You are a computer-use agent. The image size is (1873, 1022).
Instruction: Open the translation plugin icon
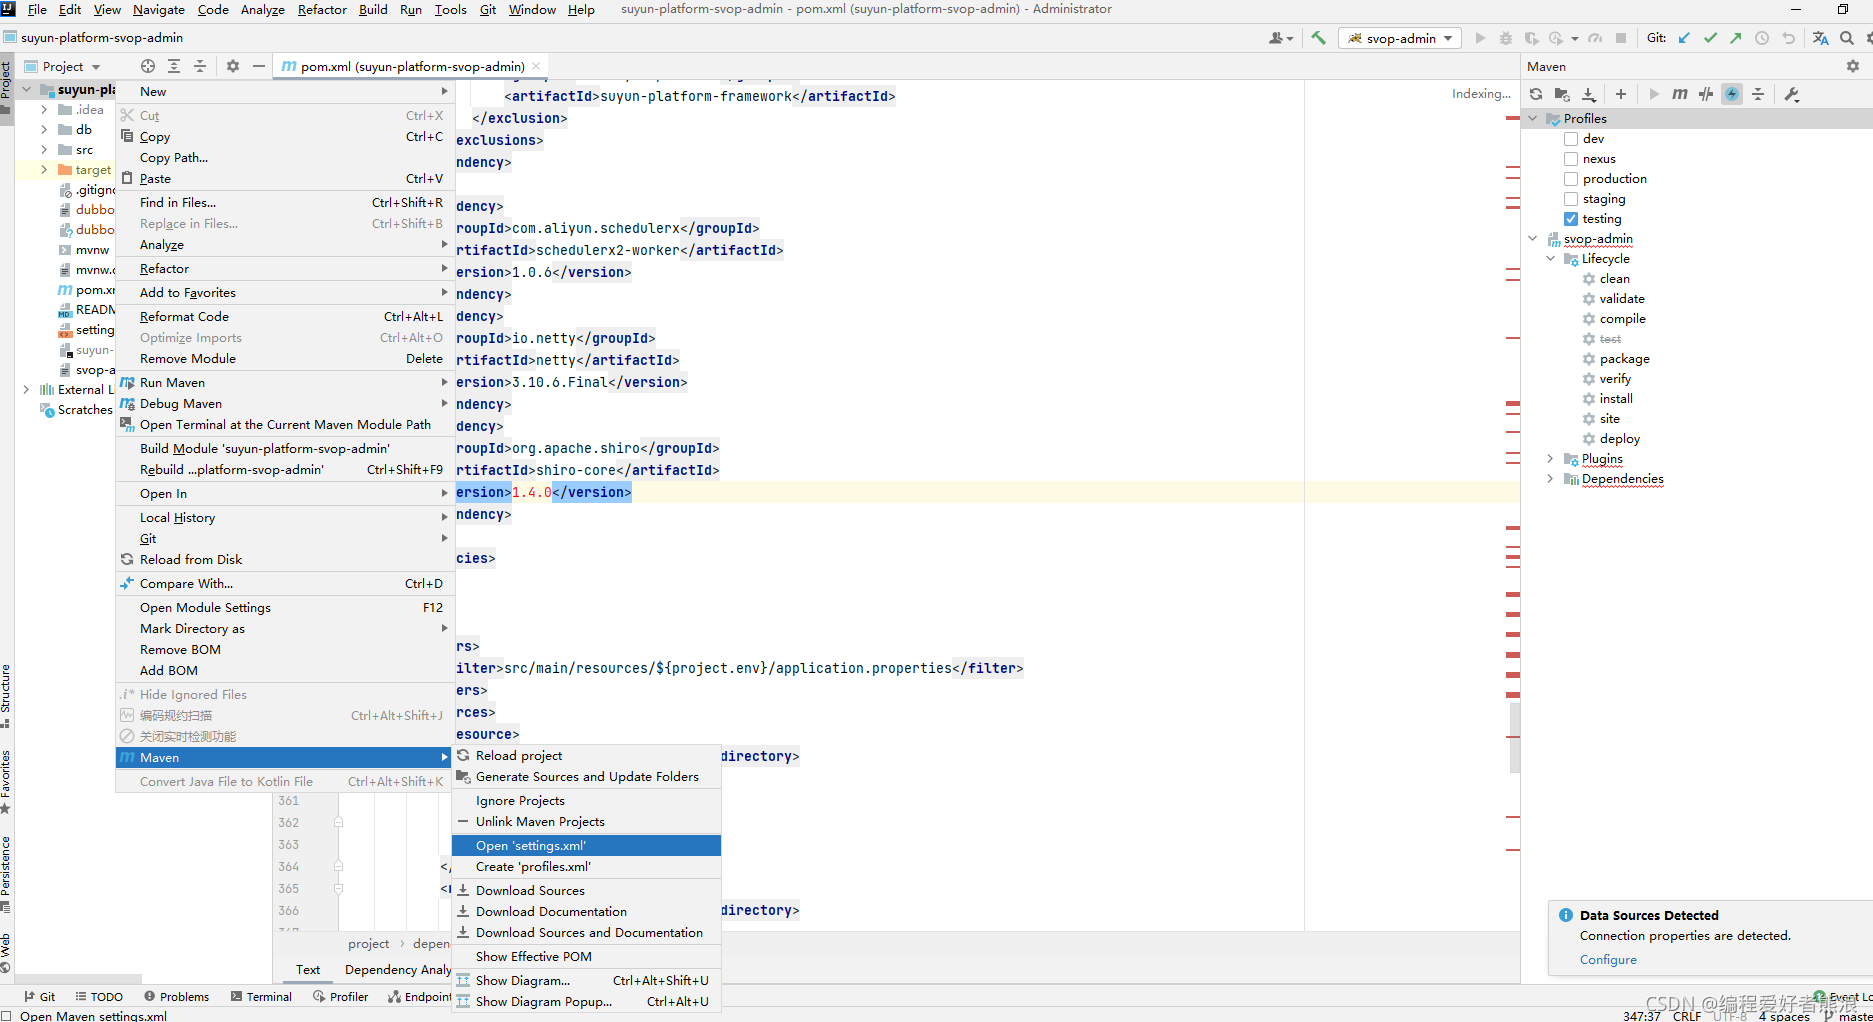click(x=1820, y=38)
